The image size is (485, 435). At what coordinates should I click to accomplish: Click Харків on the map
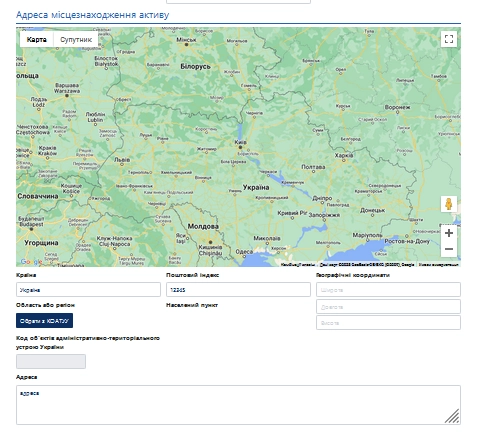coord(344,155)
